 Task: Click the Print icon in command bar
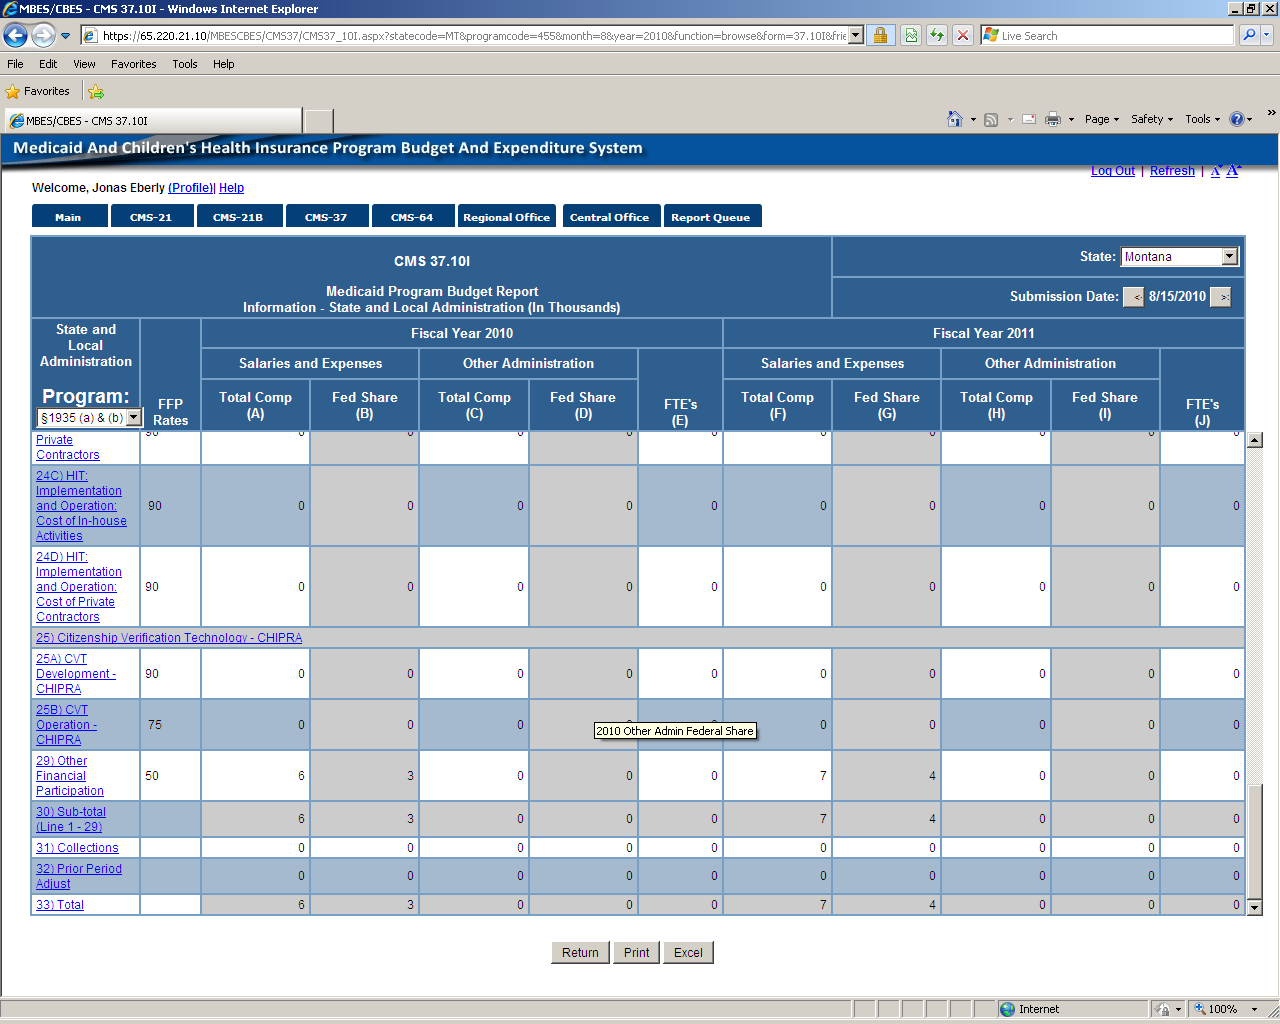[x=1053, y=119]
